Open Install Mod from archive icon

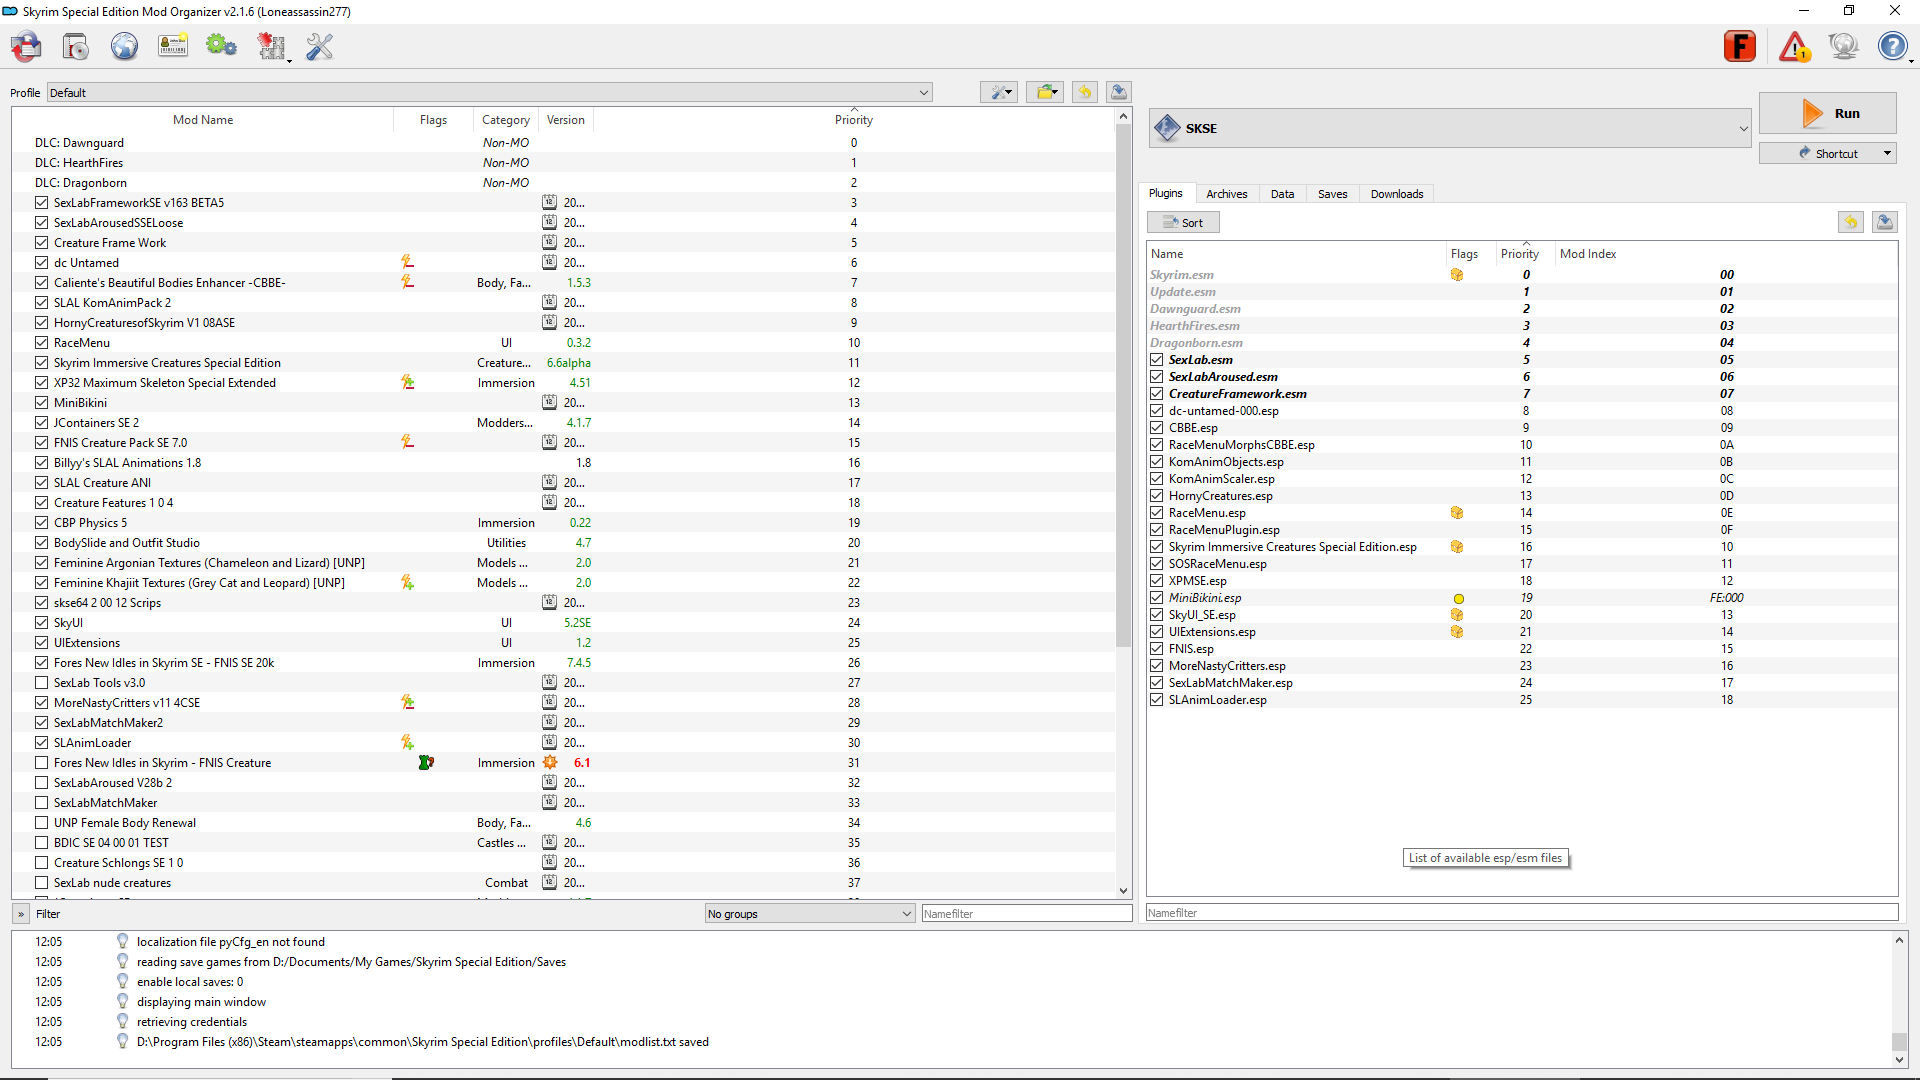point(75,46)
